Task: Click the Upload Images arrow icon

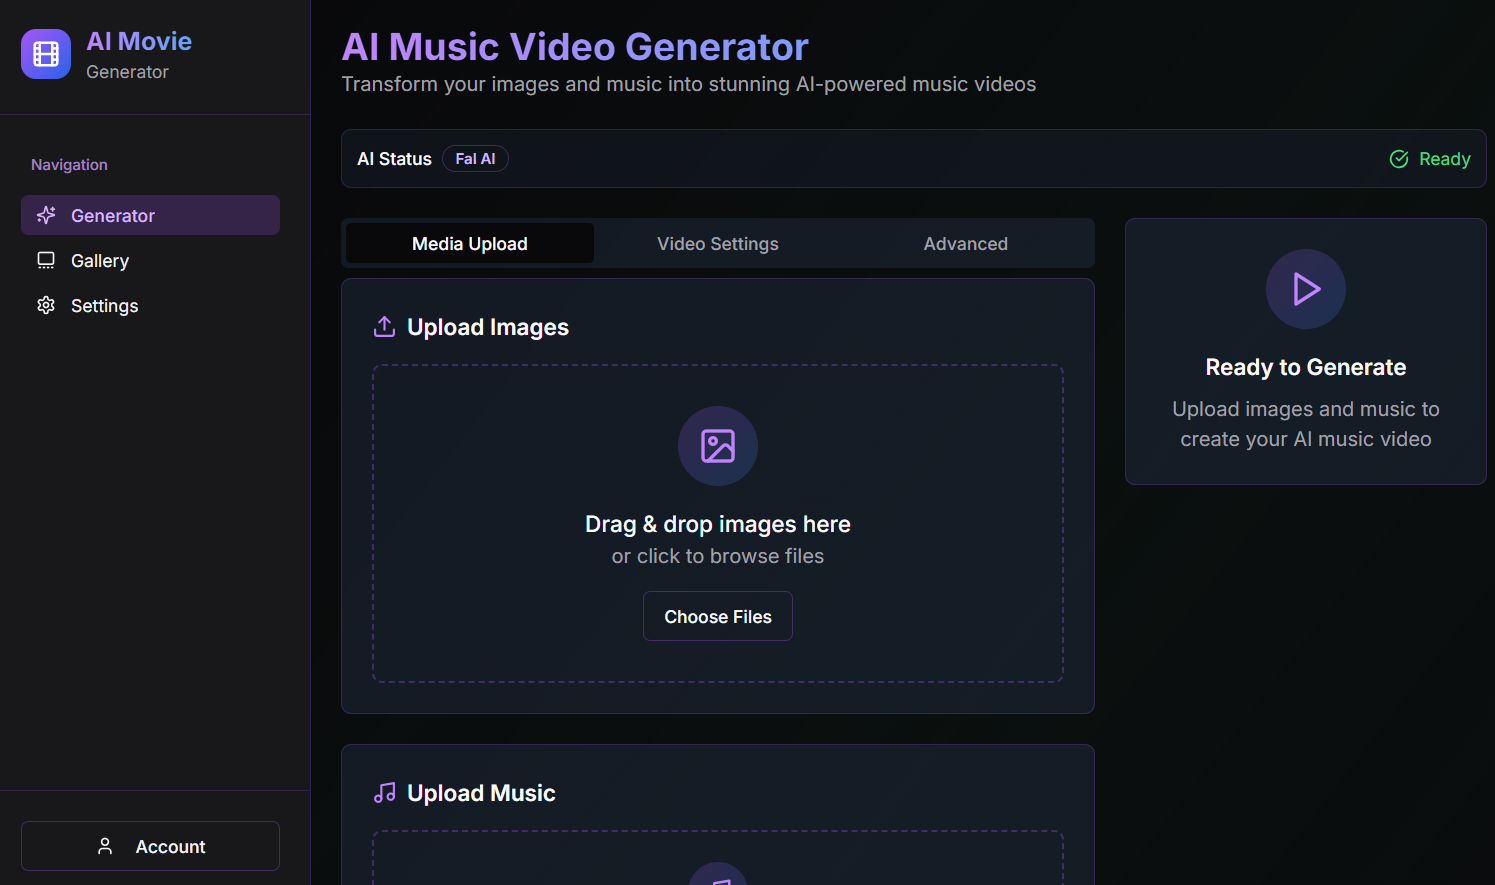Action: pyautogui.click(x=384, y=327)
